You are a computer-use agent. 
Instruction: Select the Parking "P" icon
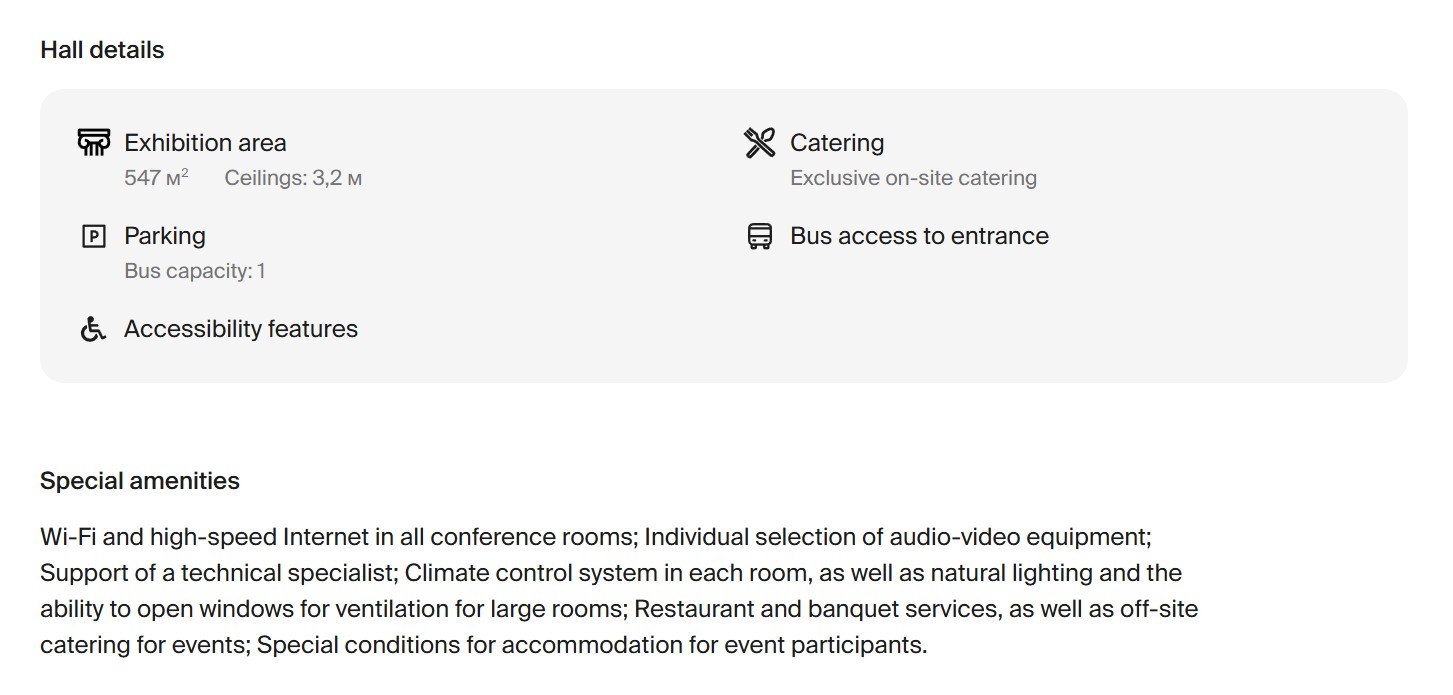[x=93, y=236]
